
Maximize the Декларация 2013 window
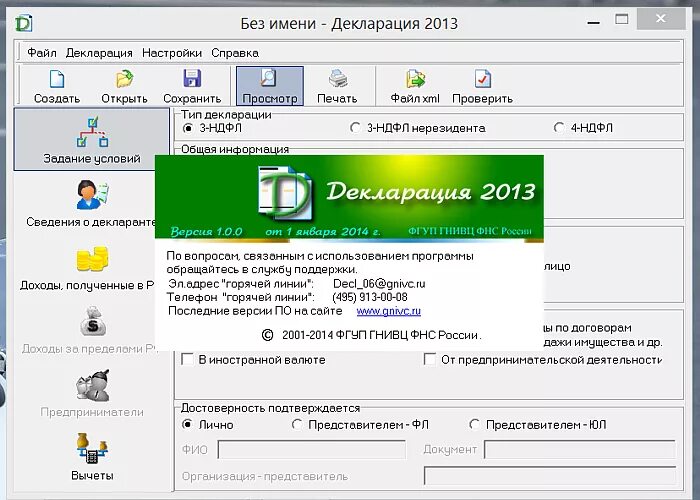tap(622, 20)
